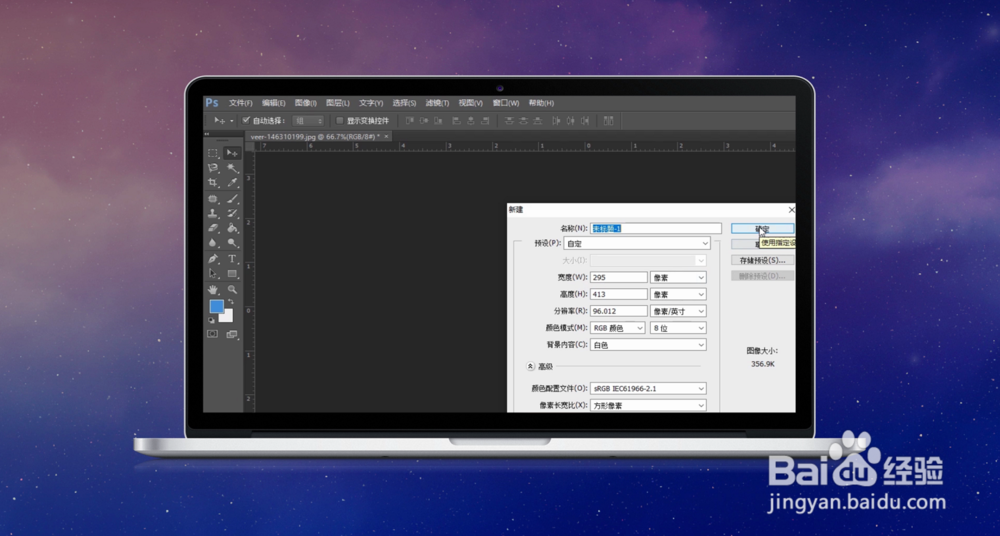The height and width of the screenshot is (536, 1000).
Task: Open the 文件(F) menu
Action: [x=240, y=103]
